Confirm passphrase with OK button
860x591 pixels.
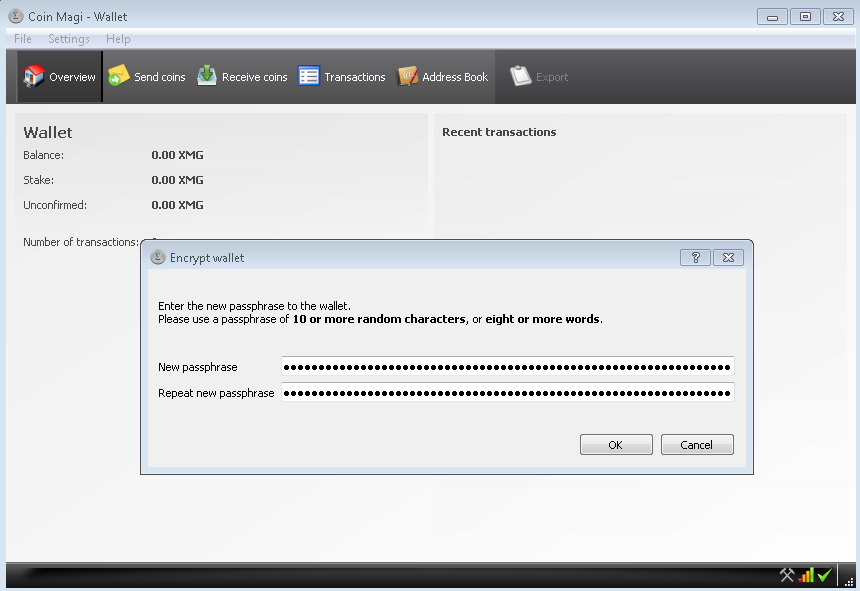[616, 445]
